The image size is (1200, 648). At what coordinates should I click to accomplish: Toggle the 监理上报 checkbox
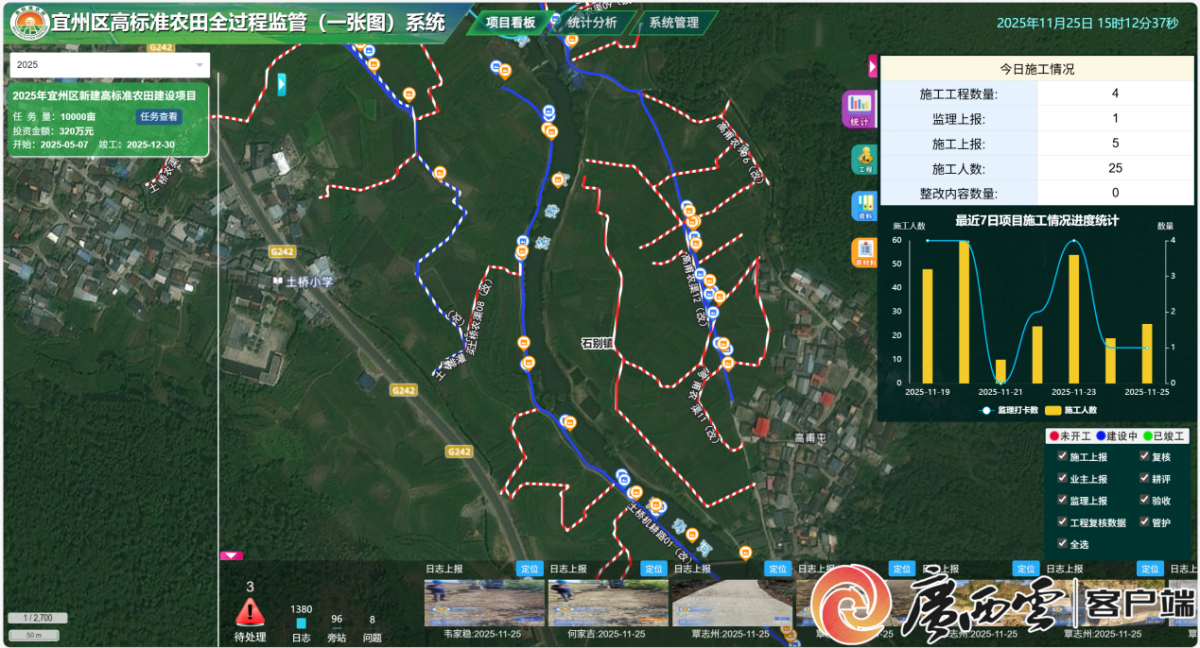1062,500
